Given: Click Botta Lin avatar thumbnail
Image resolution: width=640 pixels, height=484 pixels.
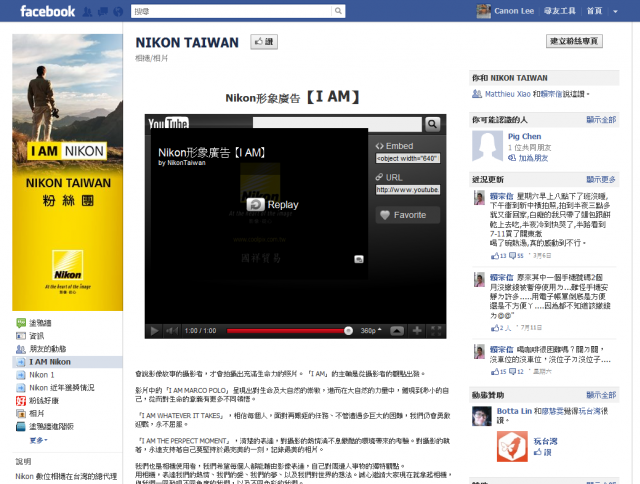Looking at the screenshot, I should coord(482,416).
